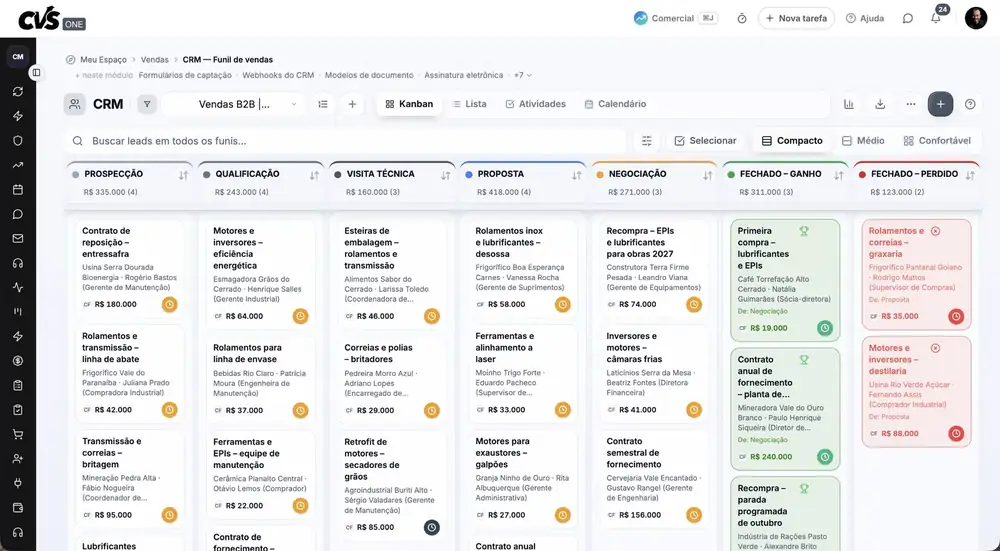
Task: Sort the PROSPECÇÃO column
Action: pyautogui.click(x=183, y=175)
